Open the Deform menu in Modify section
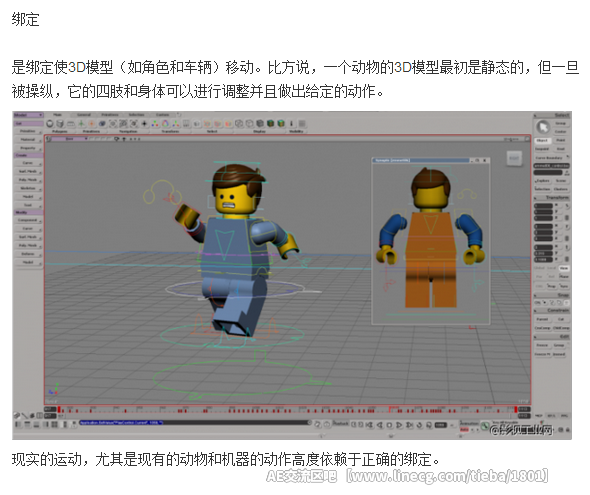The image size is (590, 495). coord(28,254)
